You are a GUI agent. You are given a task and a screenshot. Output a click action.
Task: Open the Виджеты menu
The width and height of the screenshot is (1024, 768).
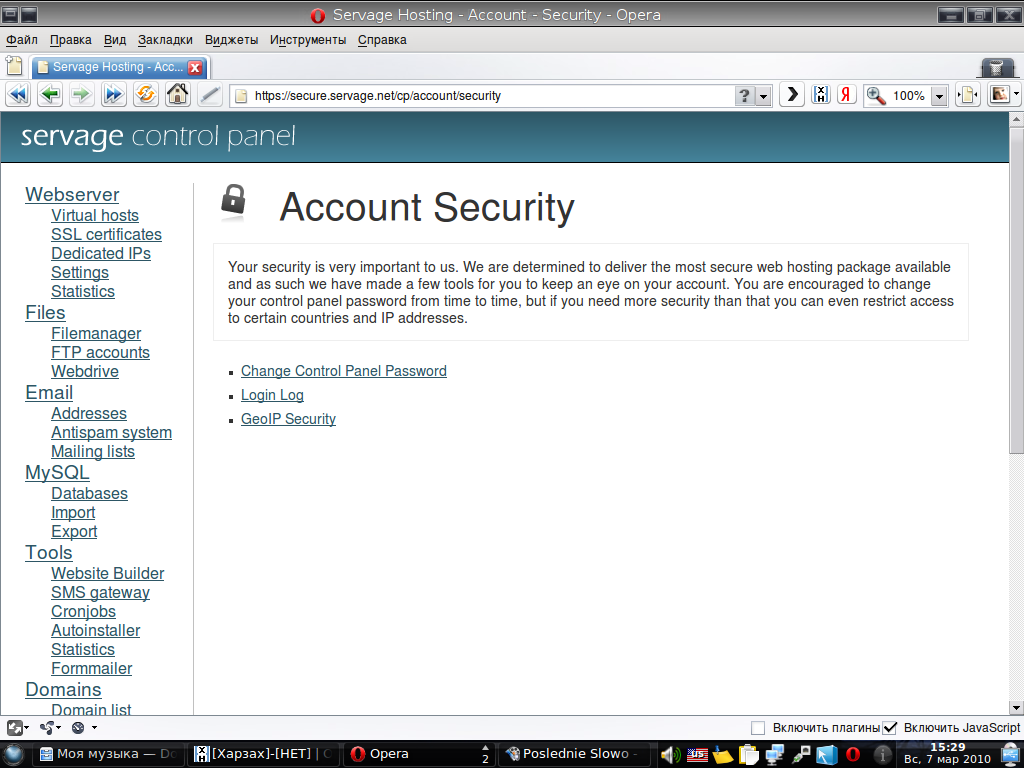(232, 40)
